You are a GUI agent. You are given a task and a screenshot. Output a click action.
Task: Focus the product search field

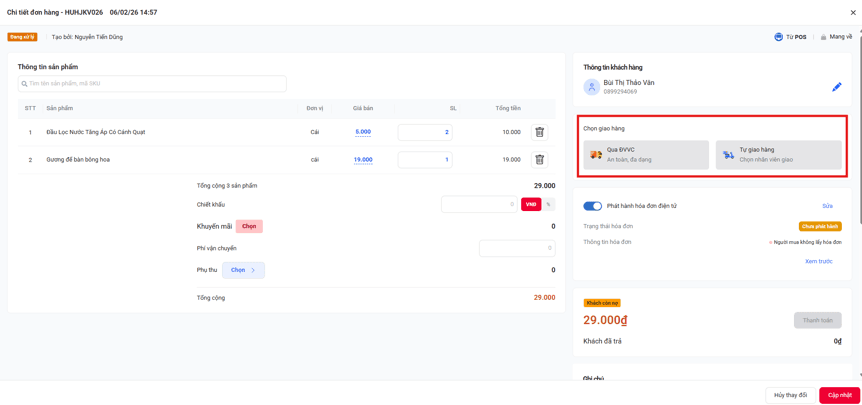click(152, 84)
